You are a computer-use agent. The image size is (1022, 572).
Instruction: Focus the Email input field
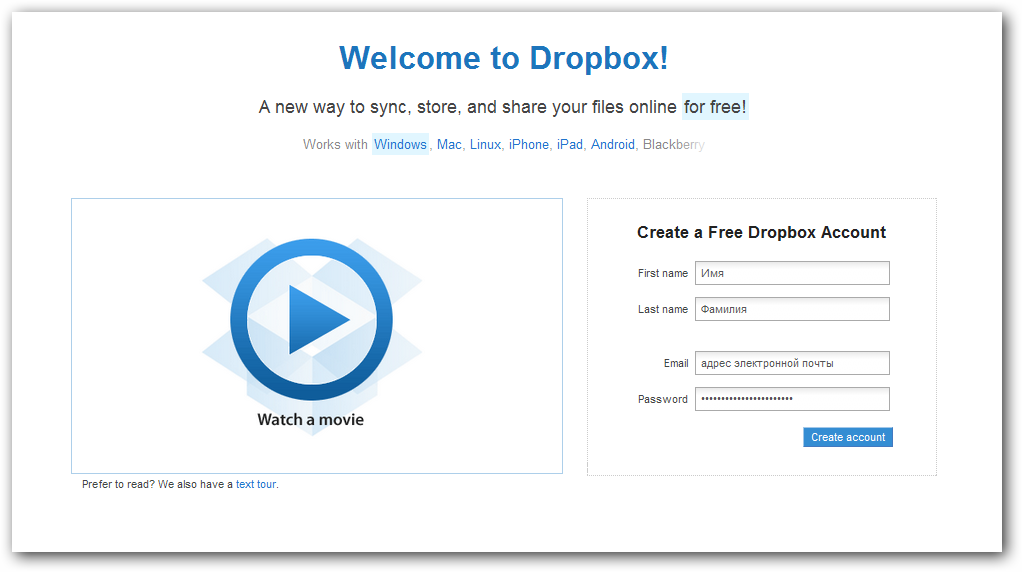[792, 363]
